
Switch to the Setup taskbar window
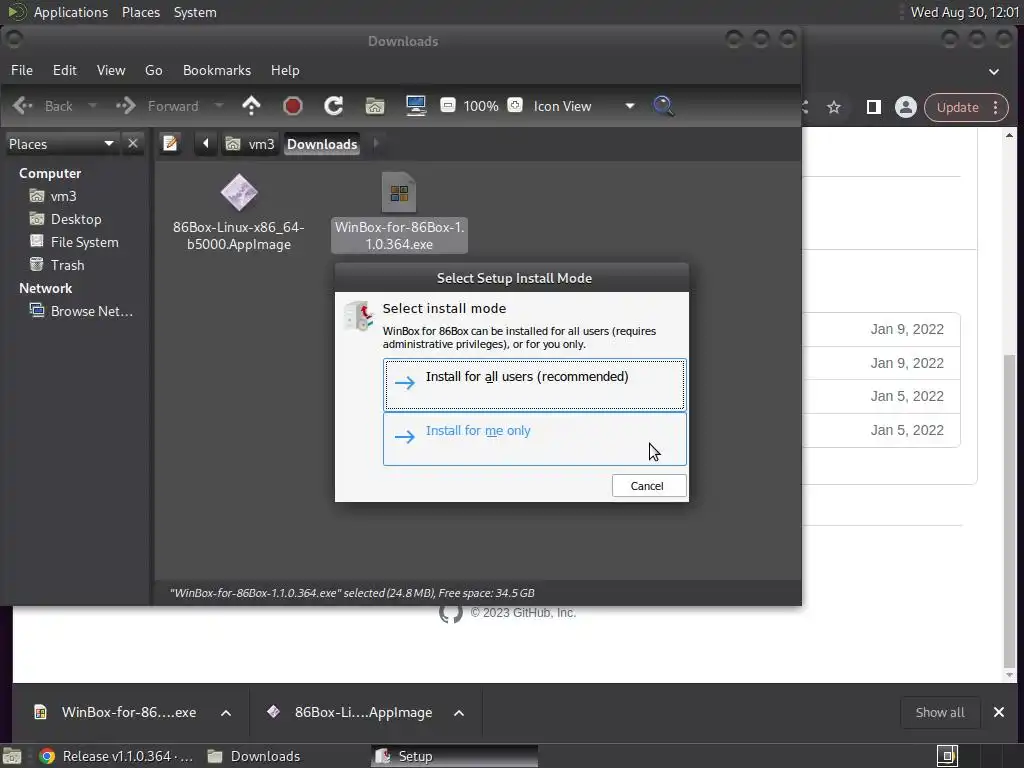455,756
